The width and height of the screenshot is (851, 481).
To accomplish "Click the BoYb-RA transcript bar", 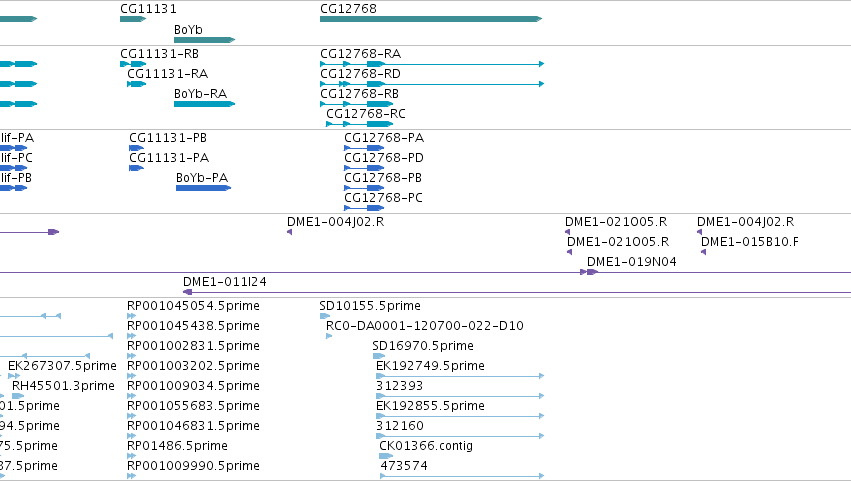I will (205, 104).
